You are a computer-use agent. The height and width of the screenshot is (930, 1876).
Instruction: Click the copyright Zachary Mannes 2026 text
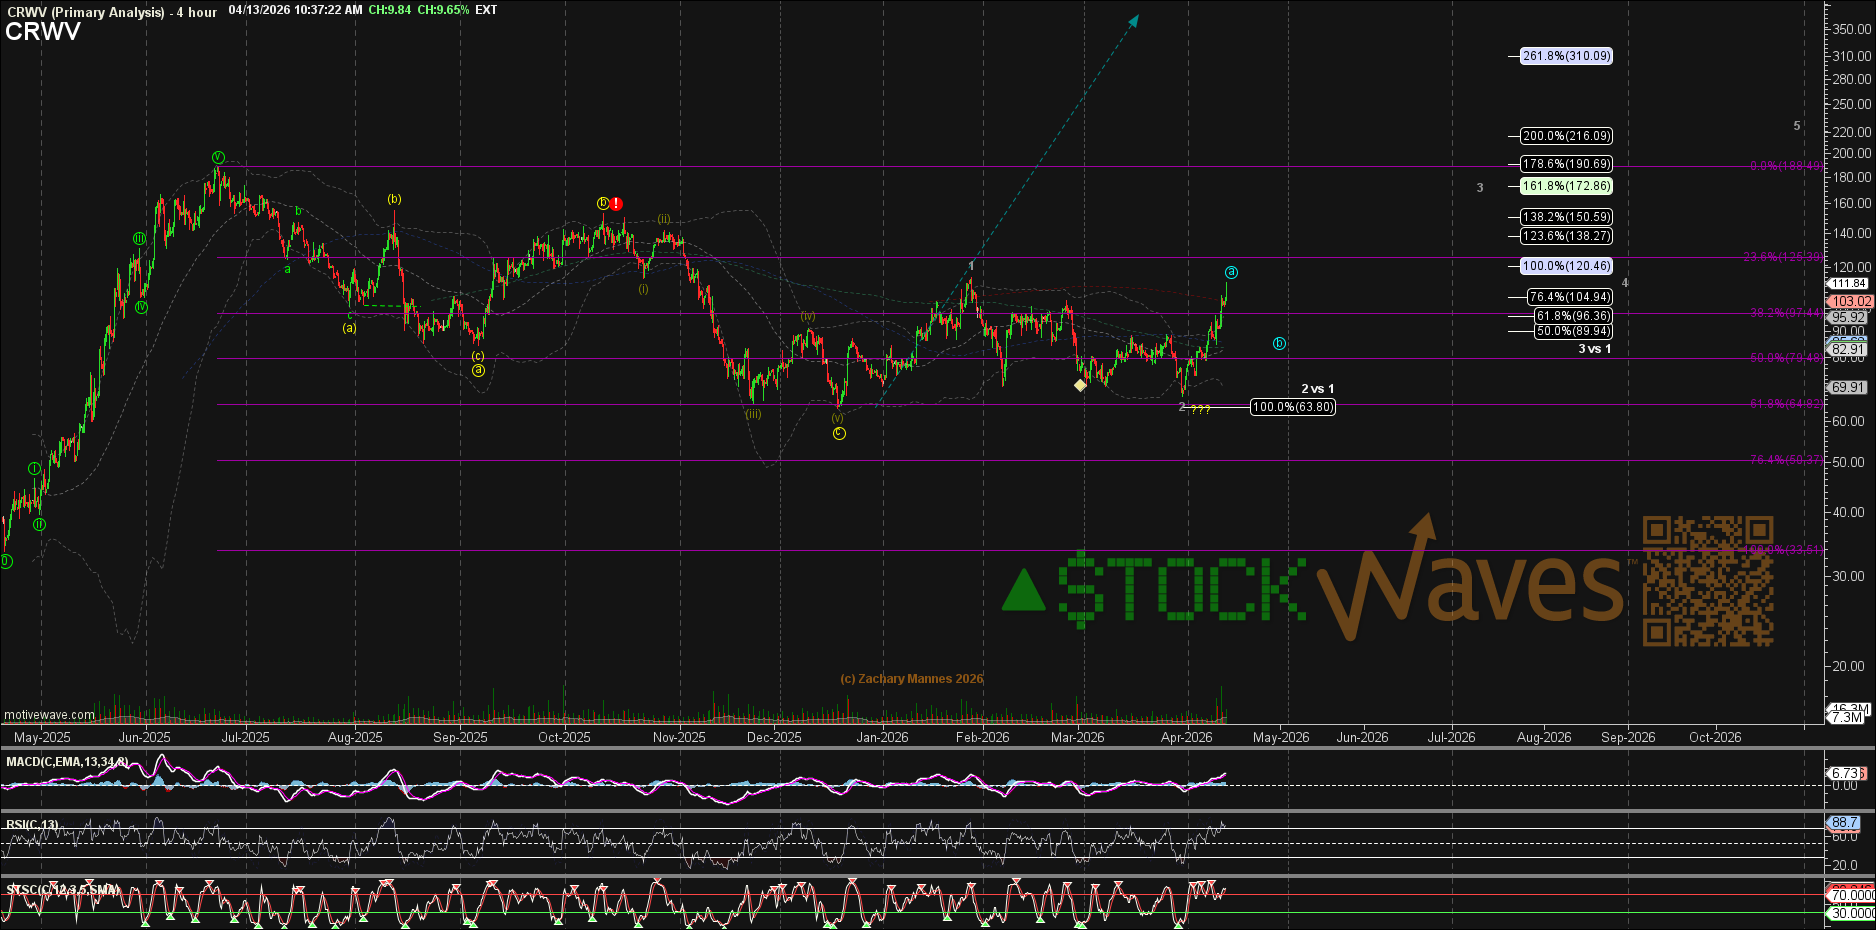(x=911, y=679)
